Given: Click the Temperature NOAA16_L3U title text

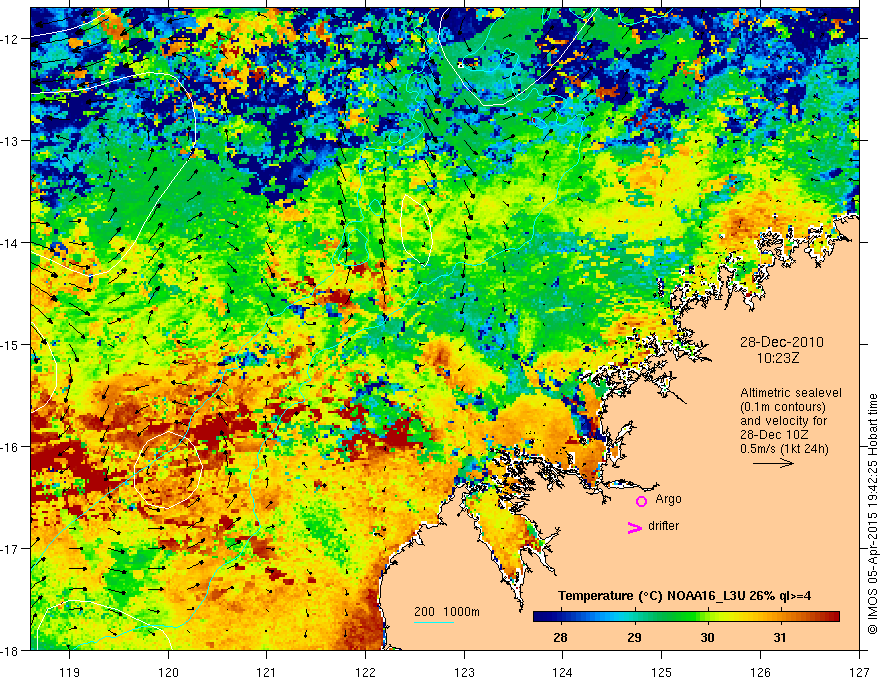Looking at the screenshot, I should 684,596.
